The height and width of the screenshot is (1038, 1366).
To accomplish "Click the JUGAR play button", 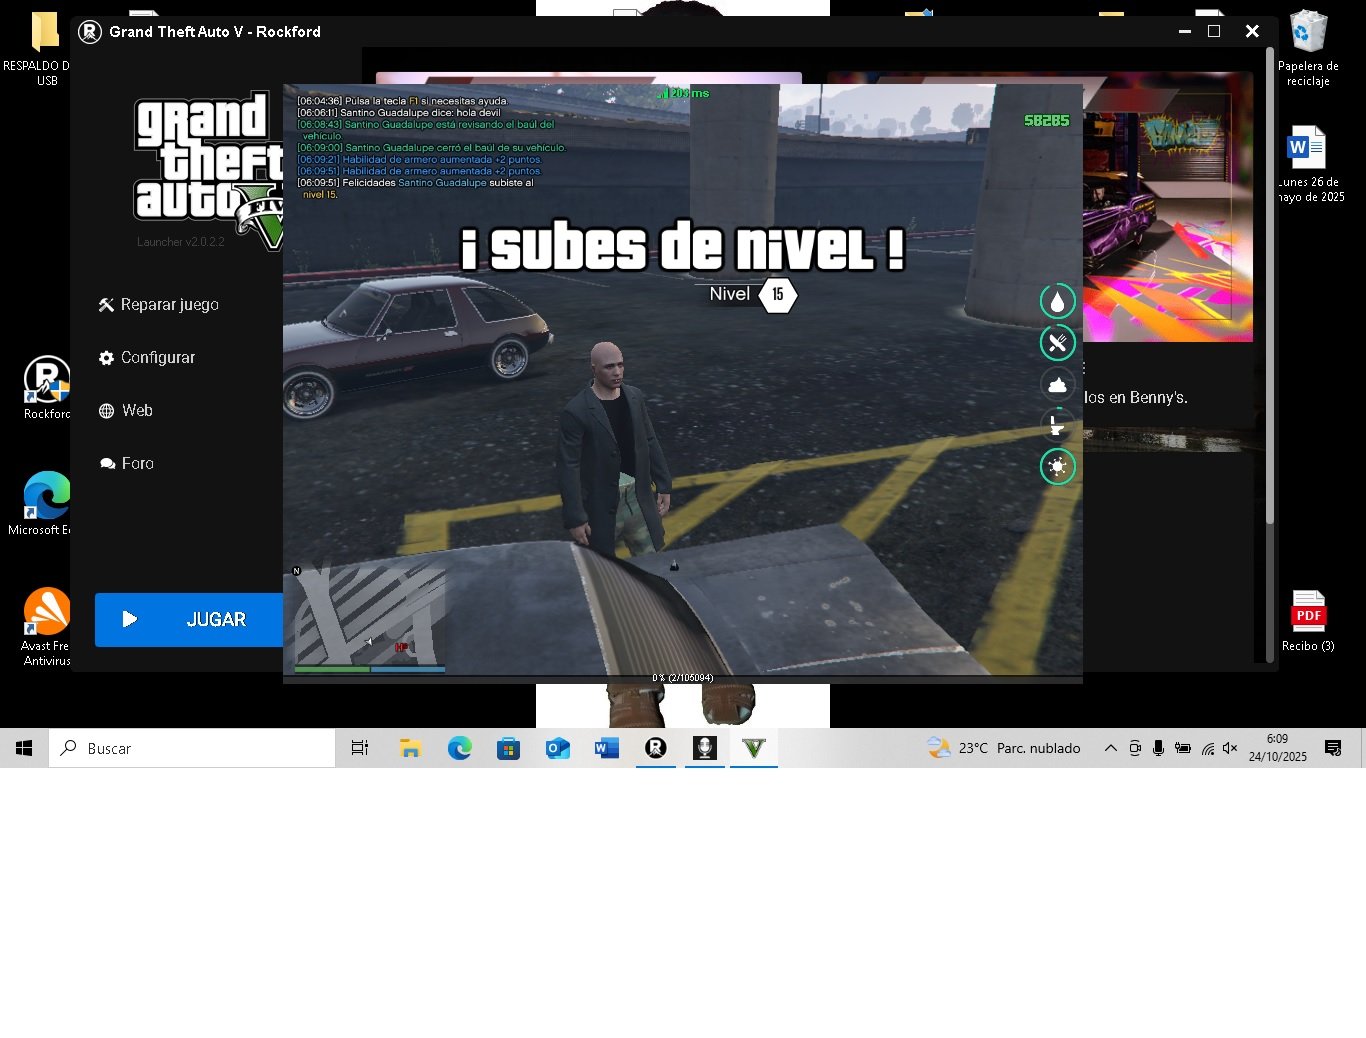I will click(188, 620).
